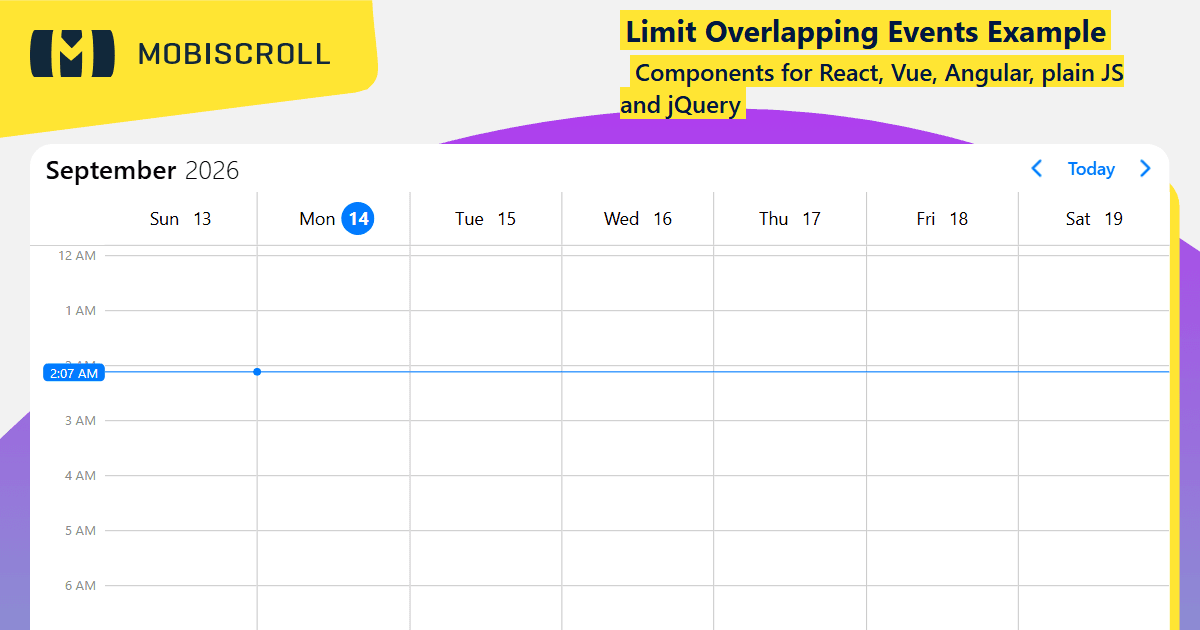Click the Sat 19 day header
This screenshot has width=1200, height=630.
coord(1094,219)
